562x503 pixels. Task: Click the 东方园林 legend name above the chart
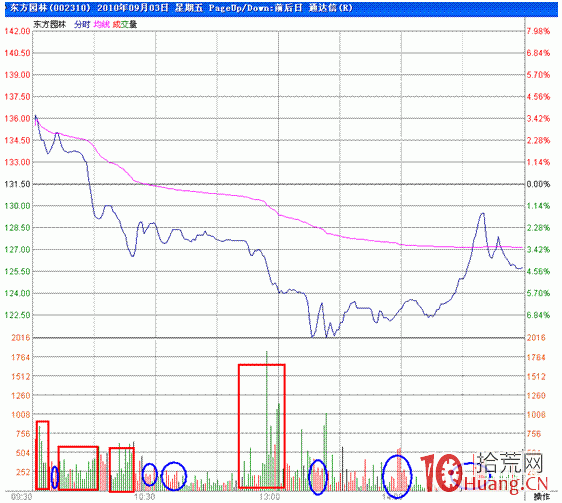click(x=50, y=24)
